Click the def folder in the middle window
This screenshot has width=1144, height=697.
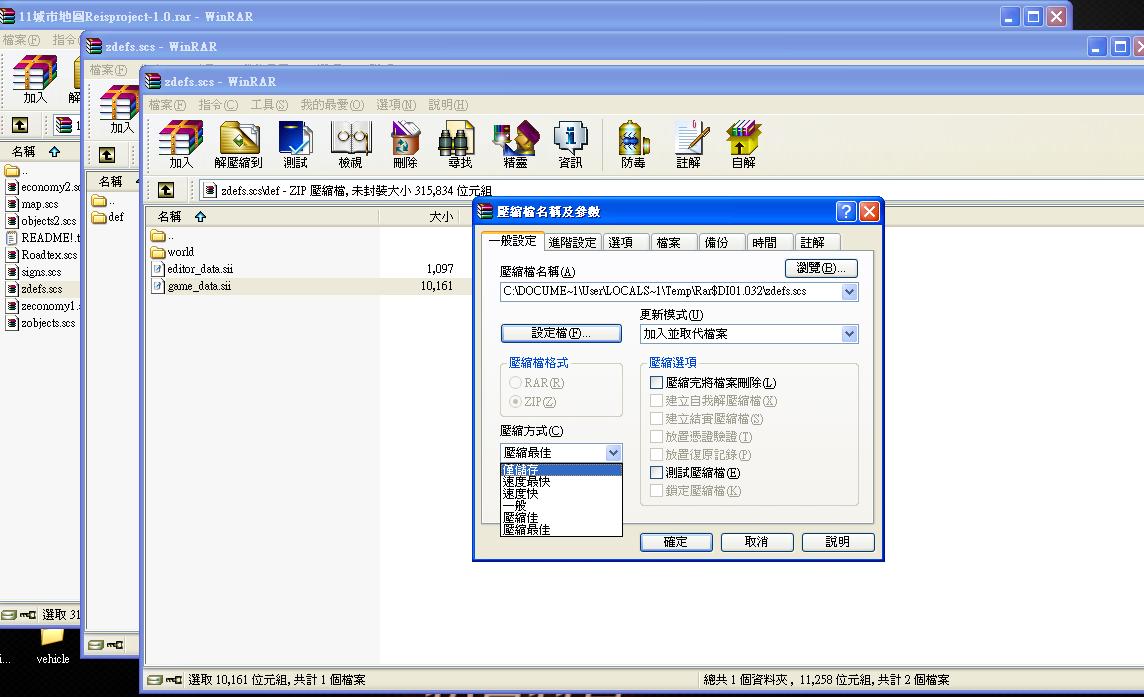point(108,217)
